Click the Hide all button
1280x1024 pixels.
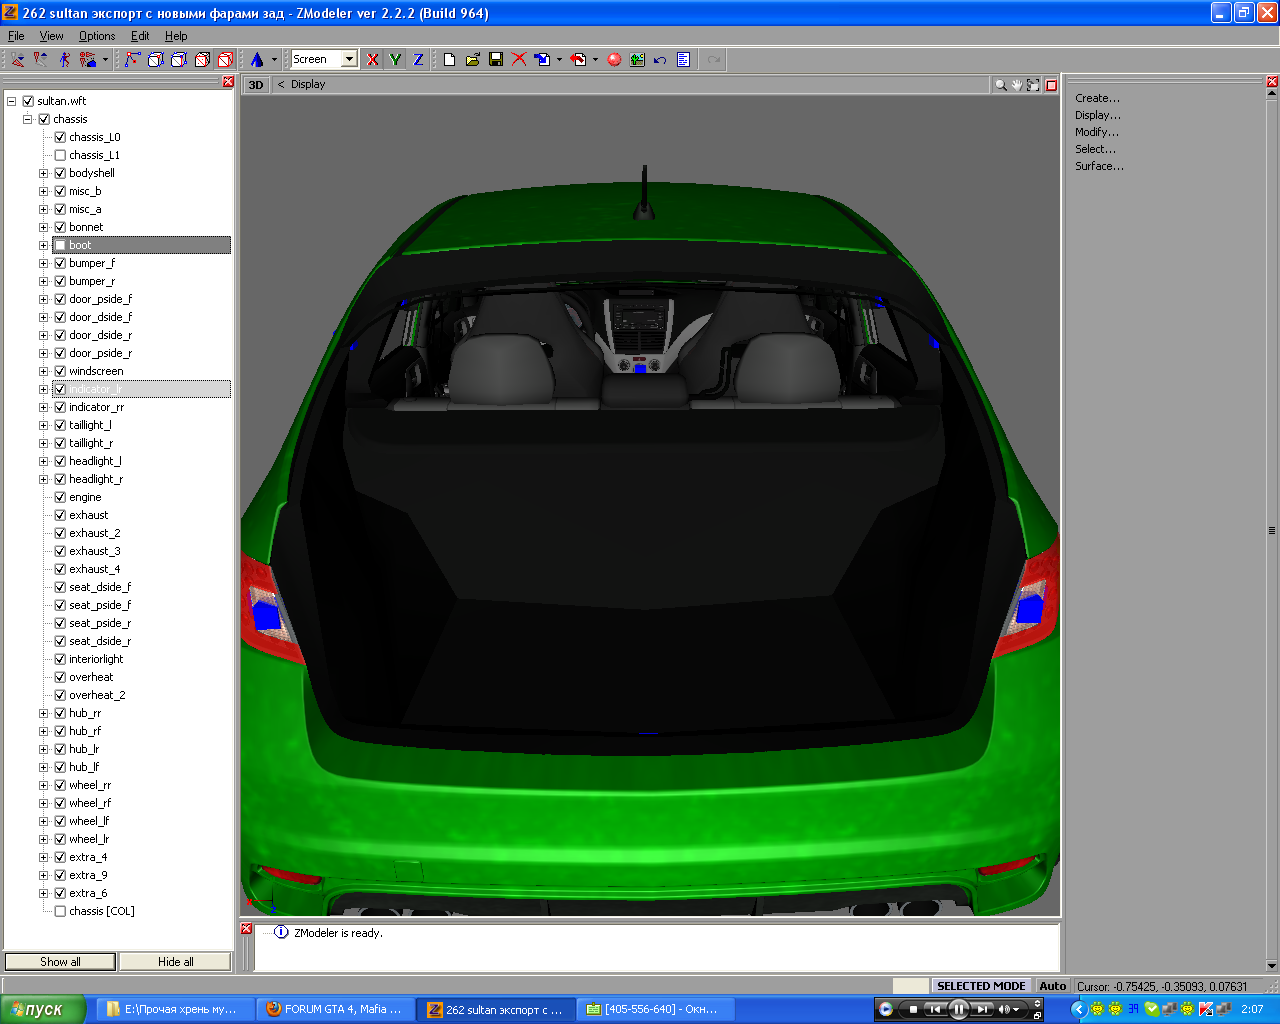pos(175,962)
